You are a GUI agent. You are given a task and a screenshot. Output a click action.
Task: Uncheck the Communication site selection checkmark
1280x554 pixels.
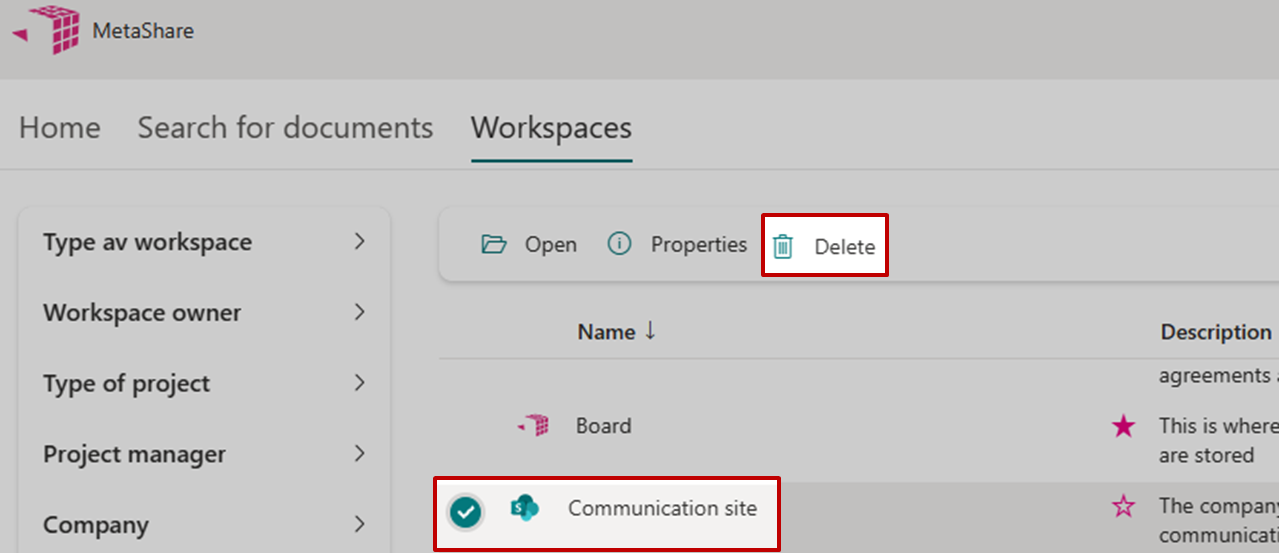click(x=465, y=512)
